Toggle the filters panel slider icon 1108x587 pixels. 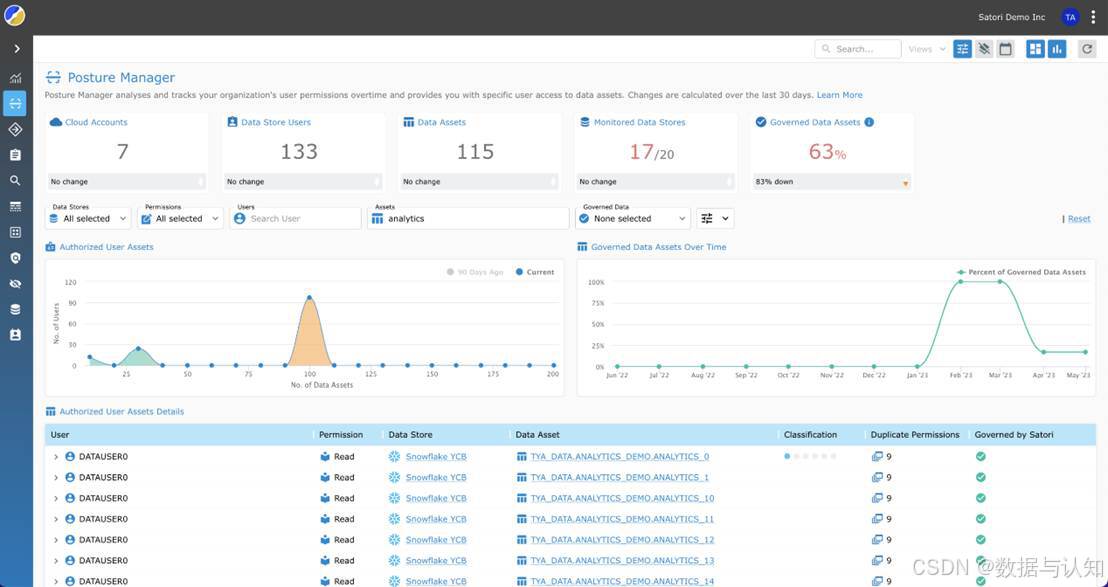(962, 49)
